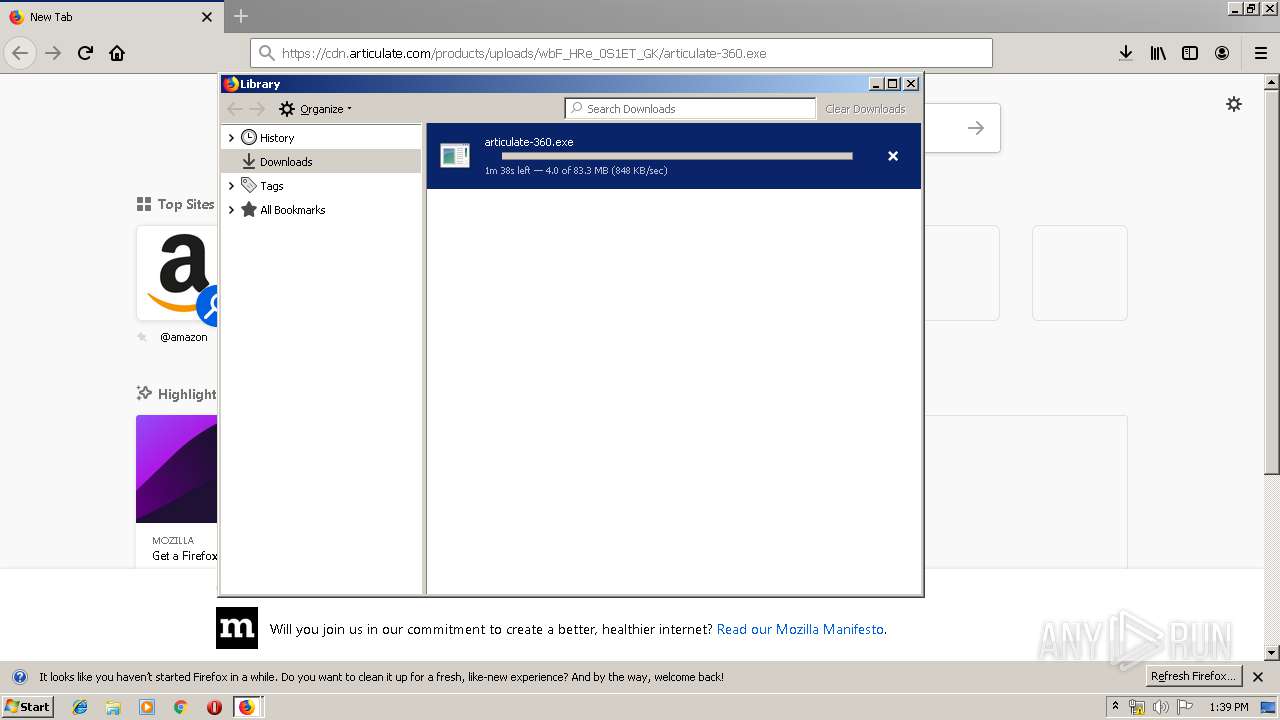Open the Library bookshelf toolbar icon
1280x720 pixels.
click(1158, 53)
